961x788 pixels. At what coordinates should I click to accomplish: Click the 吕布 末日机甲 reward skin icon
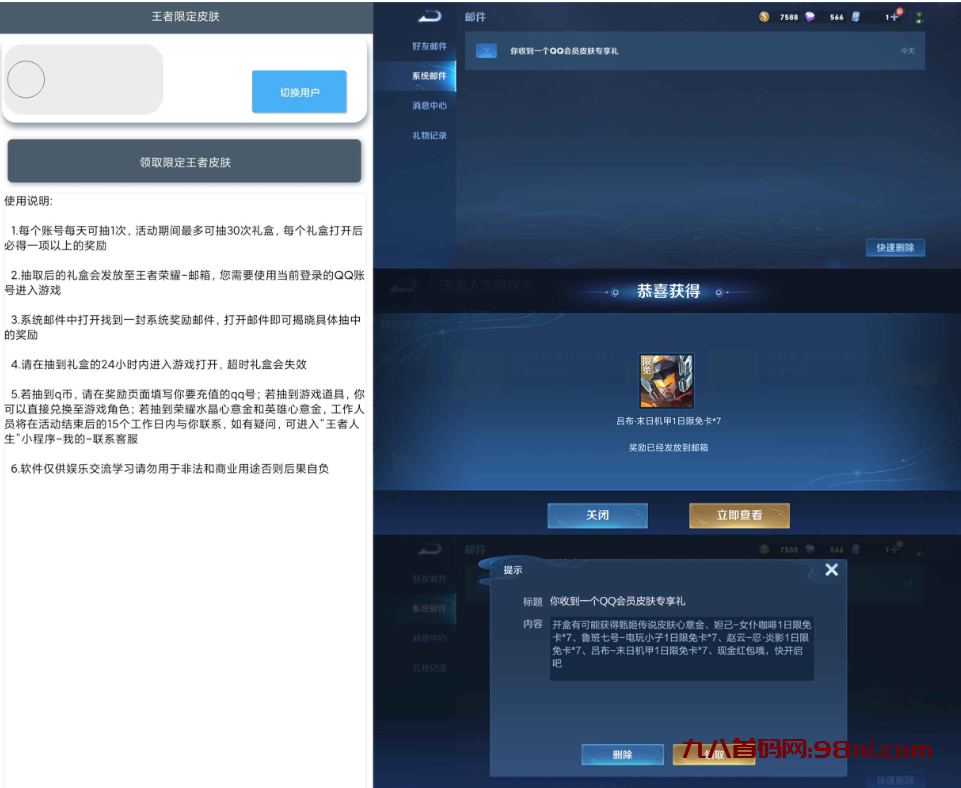[667, 381]
